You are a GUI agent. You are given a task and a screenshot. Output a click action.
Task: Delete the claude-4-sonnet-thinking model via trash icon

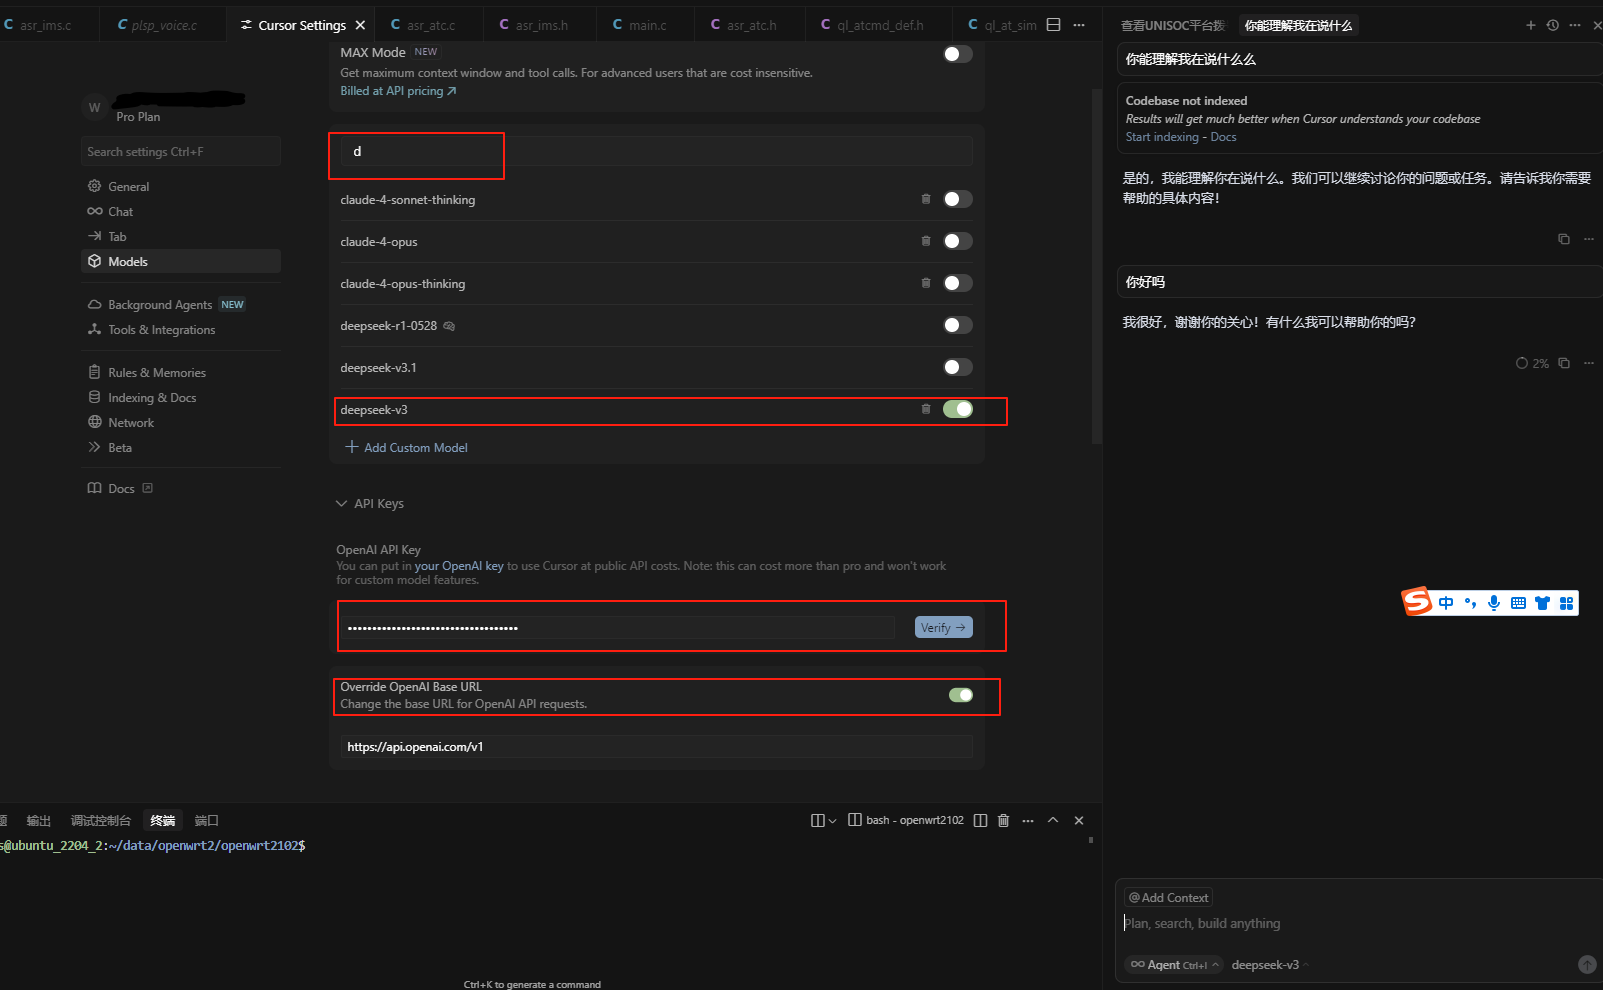click(926, 199)
